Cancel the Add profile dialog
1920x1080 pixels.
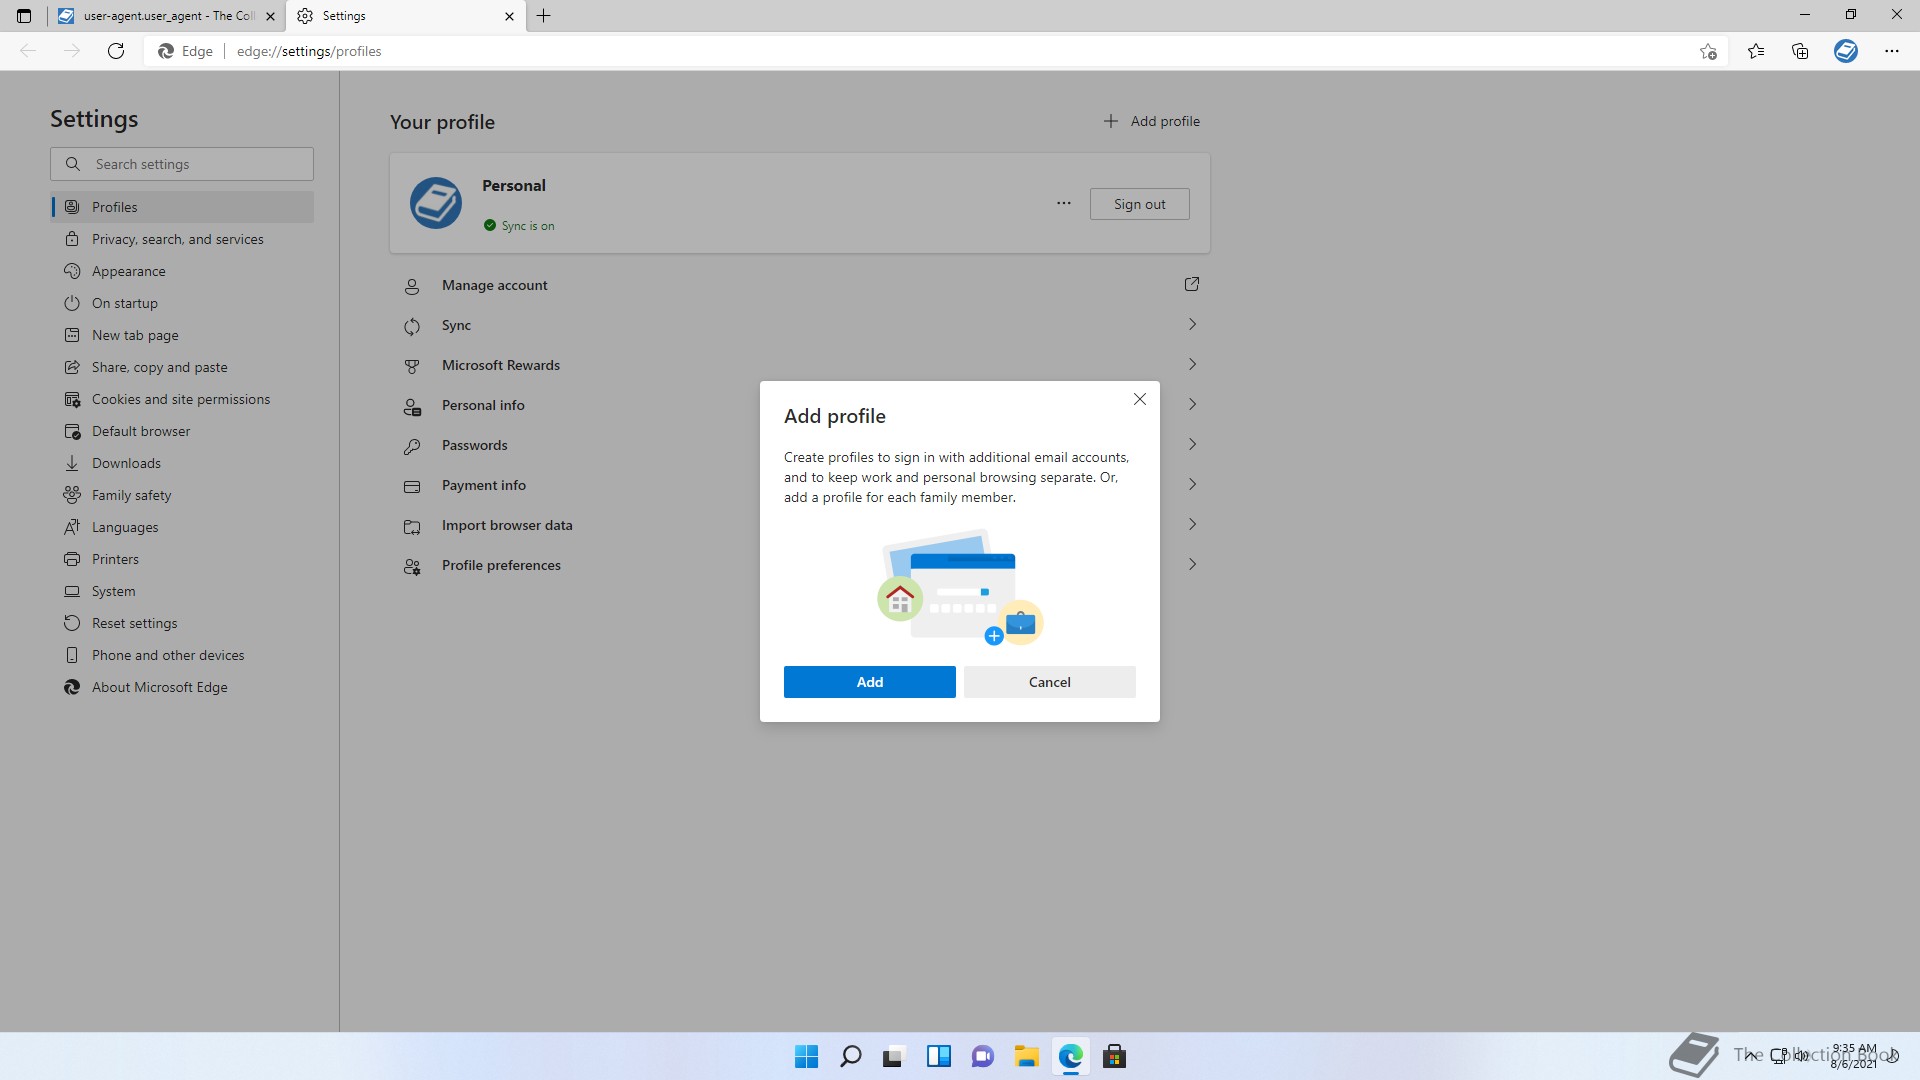(1049, 682)
